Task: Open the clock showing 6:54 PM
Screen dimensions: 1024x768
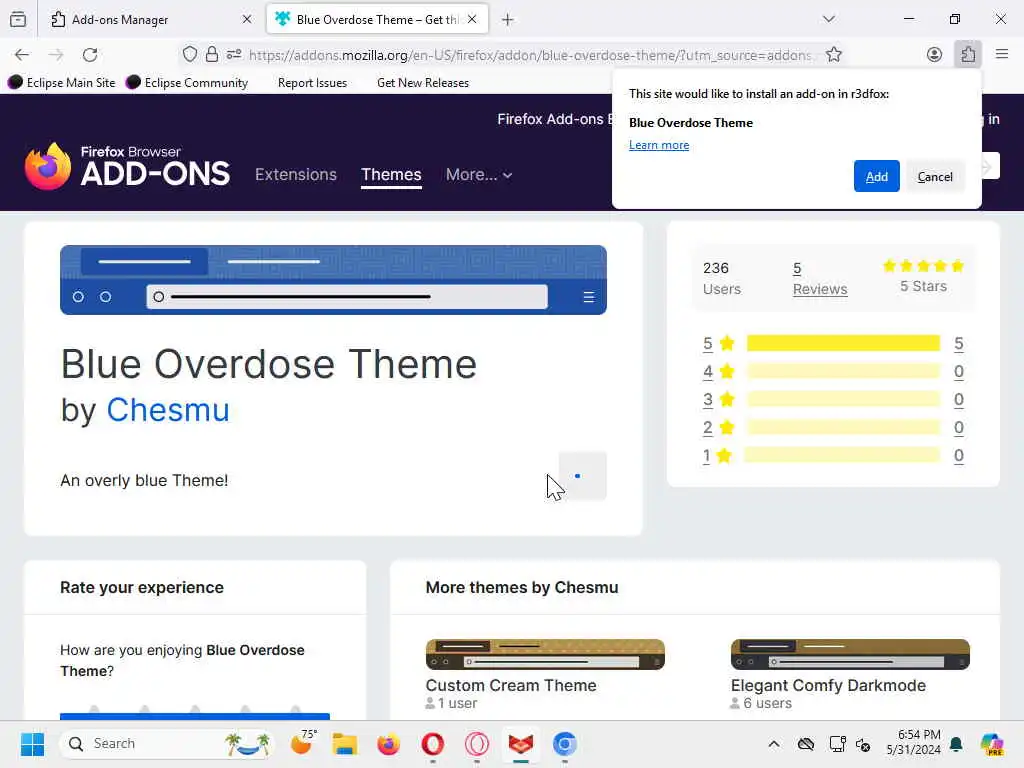Action: 914,743
